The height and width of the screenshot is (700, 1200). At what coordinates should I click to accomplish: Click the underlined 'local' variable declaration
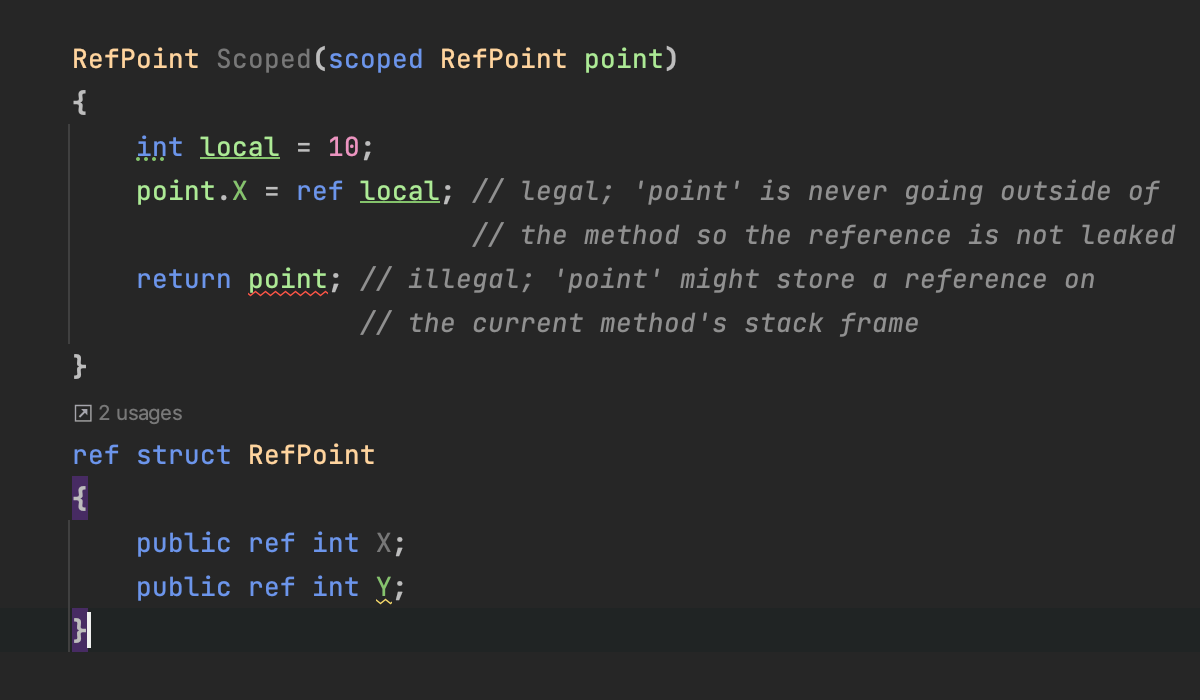pos(240,147)
